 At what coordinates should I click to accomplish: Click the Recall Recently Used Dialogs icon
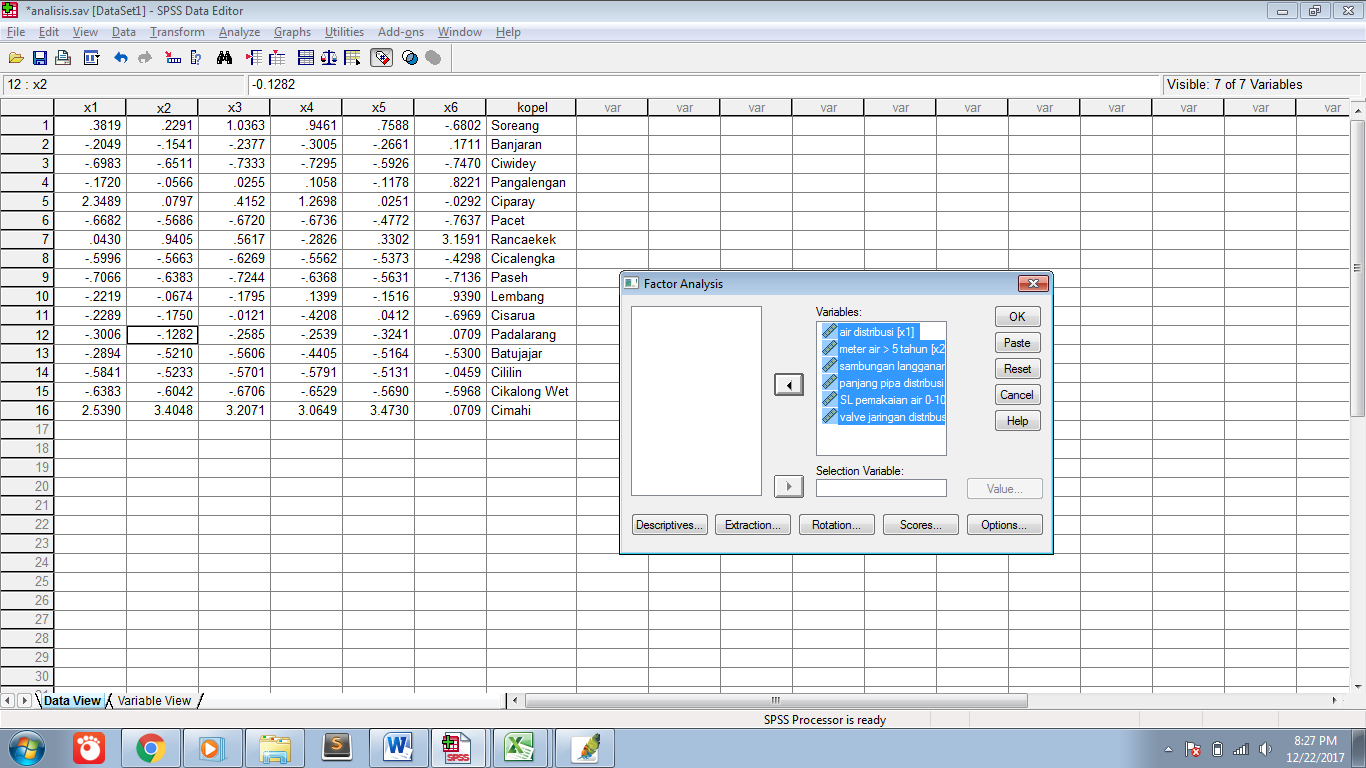point(91,57)
